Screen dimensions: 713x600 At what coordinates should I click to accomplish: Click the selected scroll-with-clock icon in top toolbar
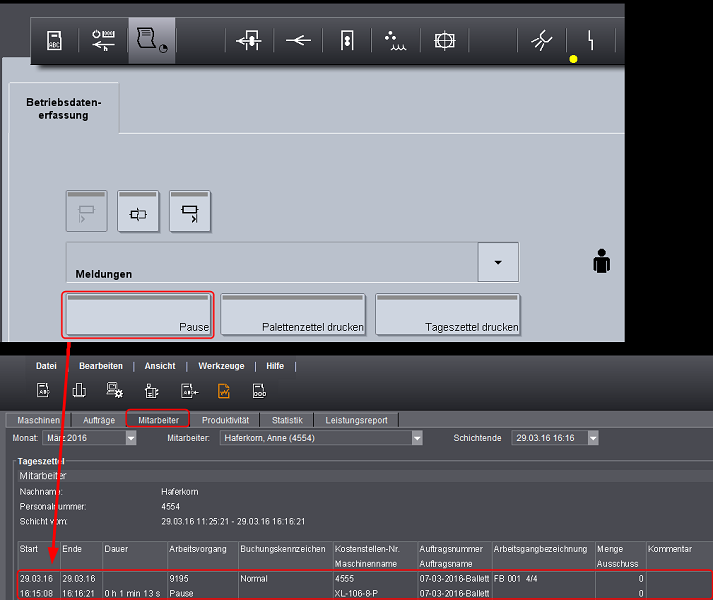coord(150,41)
